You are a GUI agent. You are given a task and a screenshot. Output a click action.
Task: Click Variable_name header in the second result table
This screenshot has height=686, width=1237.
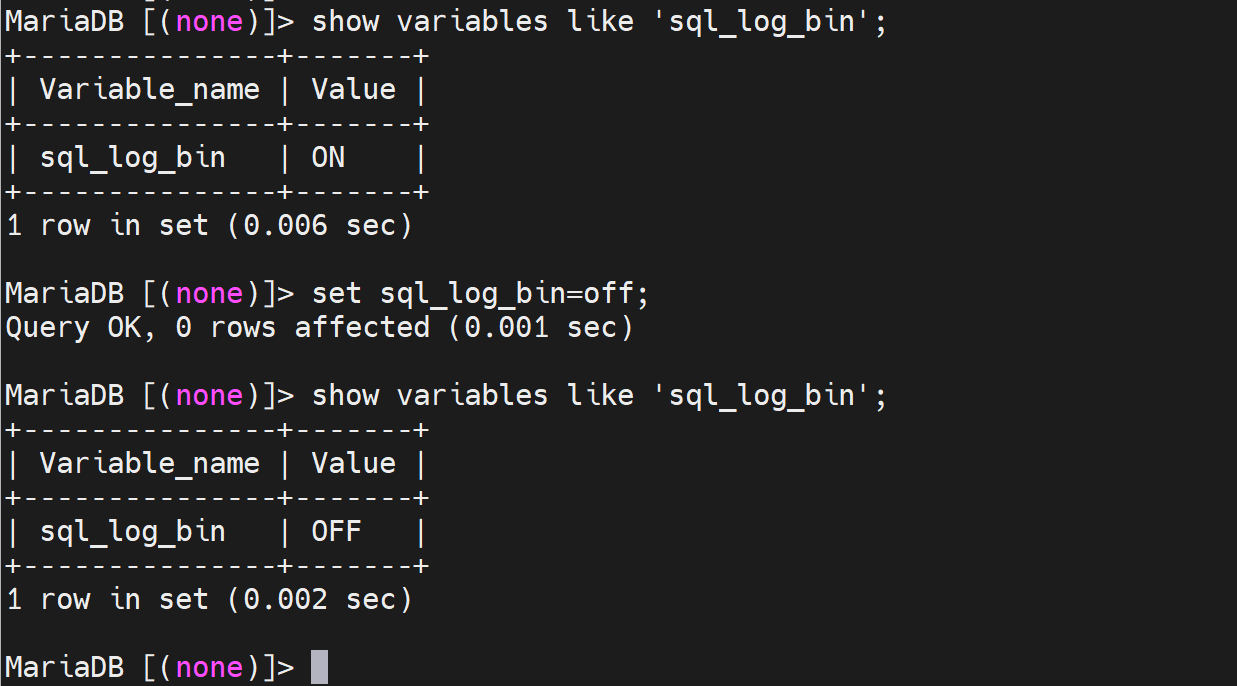pyautogui.click(x=149, y=463)
